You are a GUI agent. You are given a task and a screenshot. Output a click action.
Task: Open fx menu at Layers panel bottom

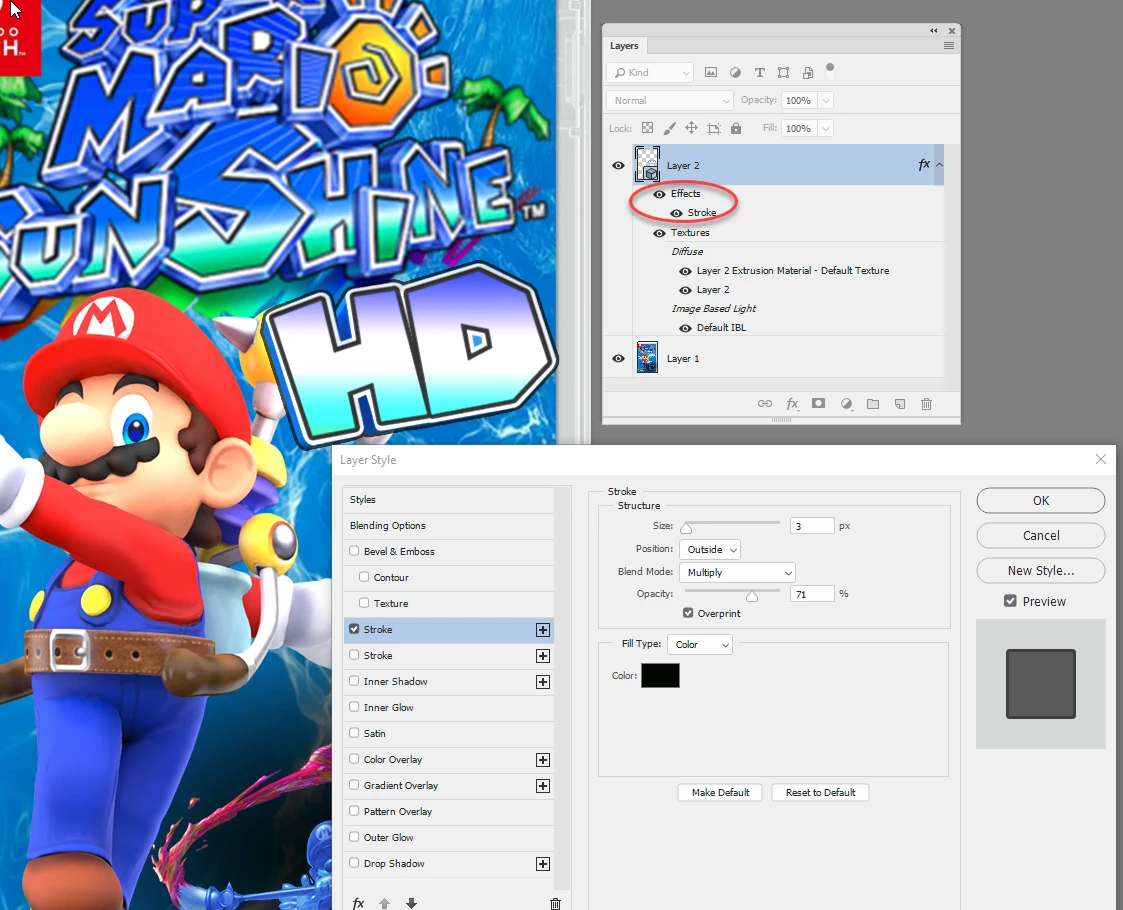point(792,404)
